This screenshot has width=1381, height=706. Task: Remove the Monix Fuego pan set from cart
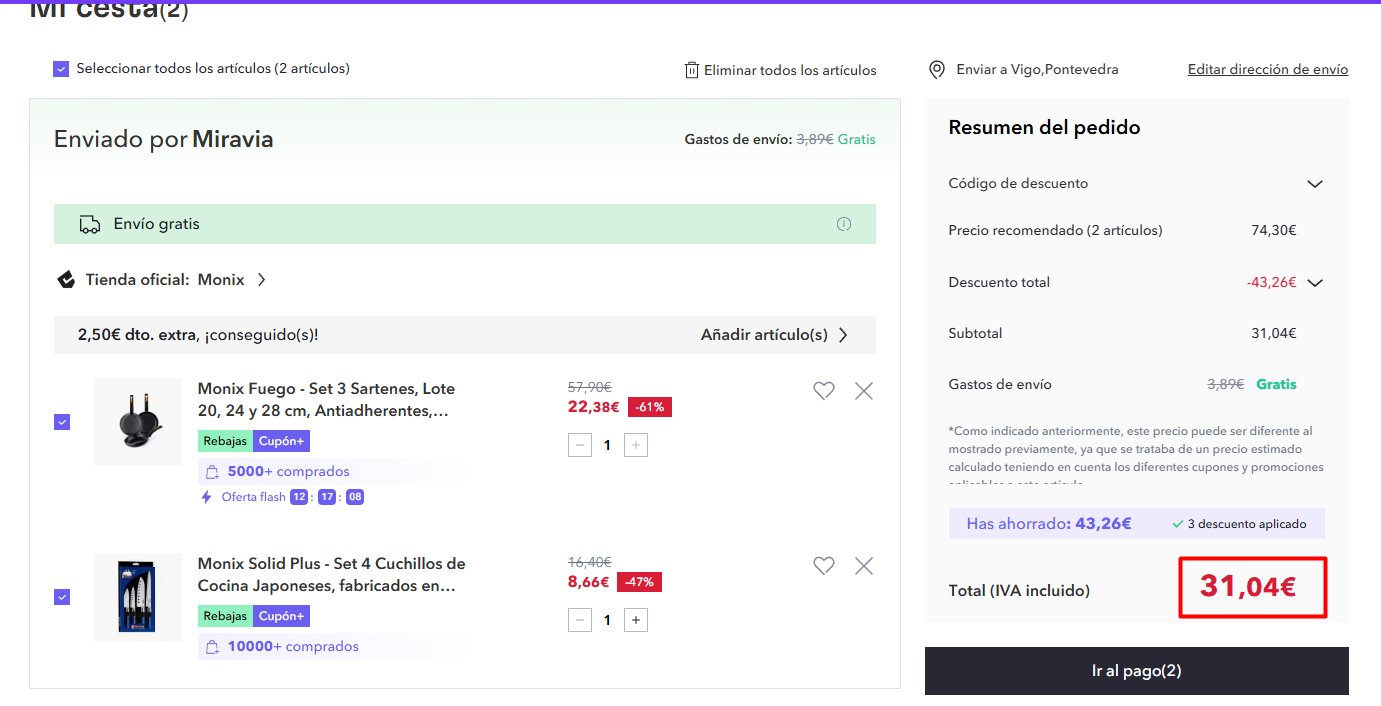(864, 391)
